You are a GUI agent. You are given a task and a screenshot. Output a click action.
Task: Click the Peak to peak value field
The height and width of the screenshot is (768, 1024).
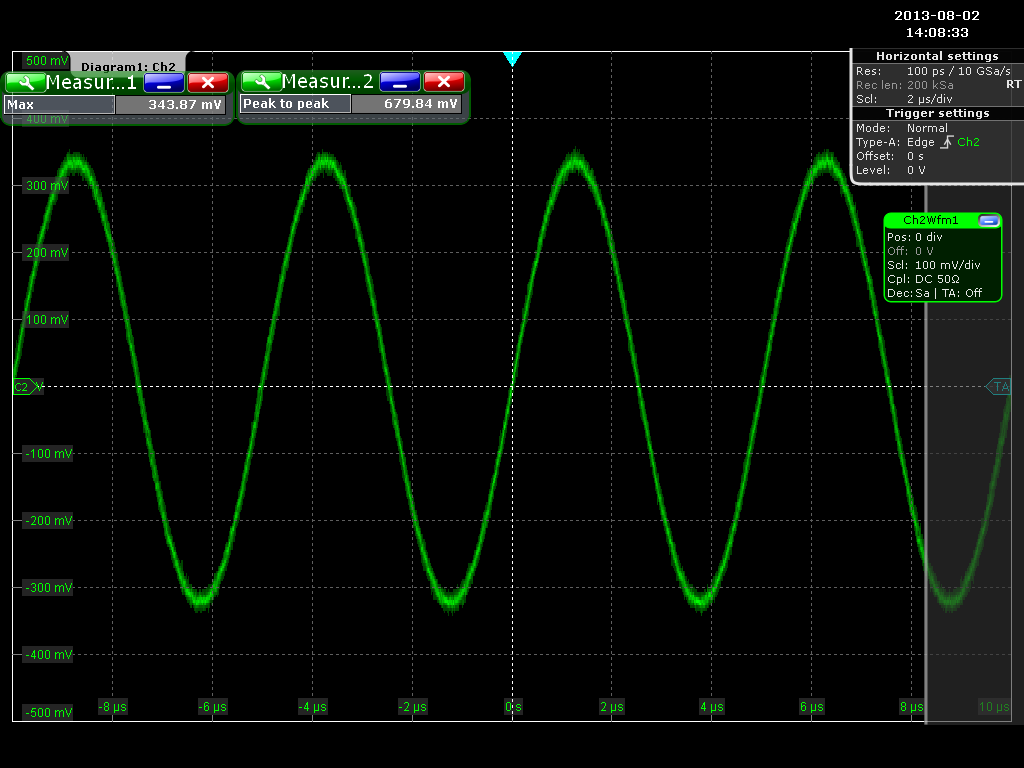[407, 104]
